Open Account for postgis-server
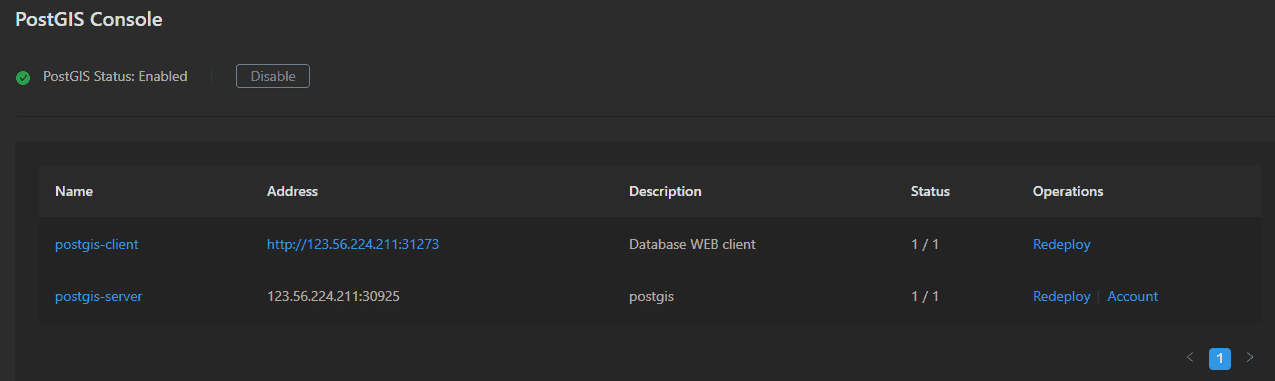The width and height of the screenshot is (1275, 381). (x=1133, y=296)
